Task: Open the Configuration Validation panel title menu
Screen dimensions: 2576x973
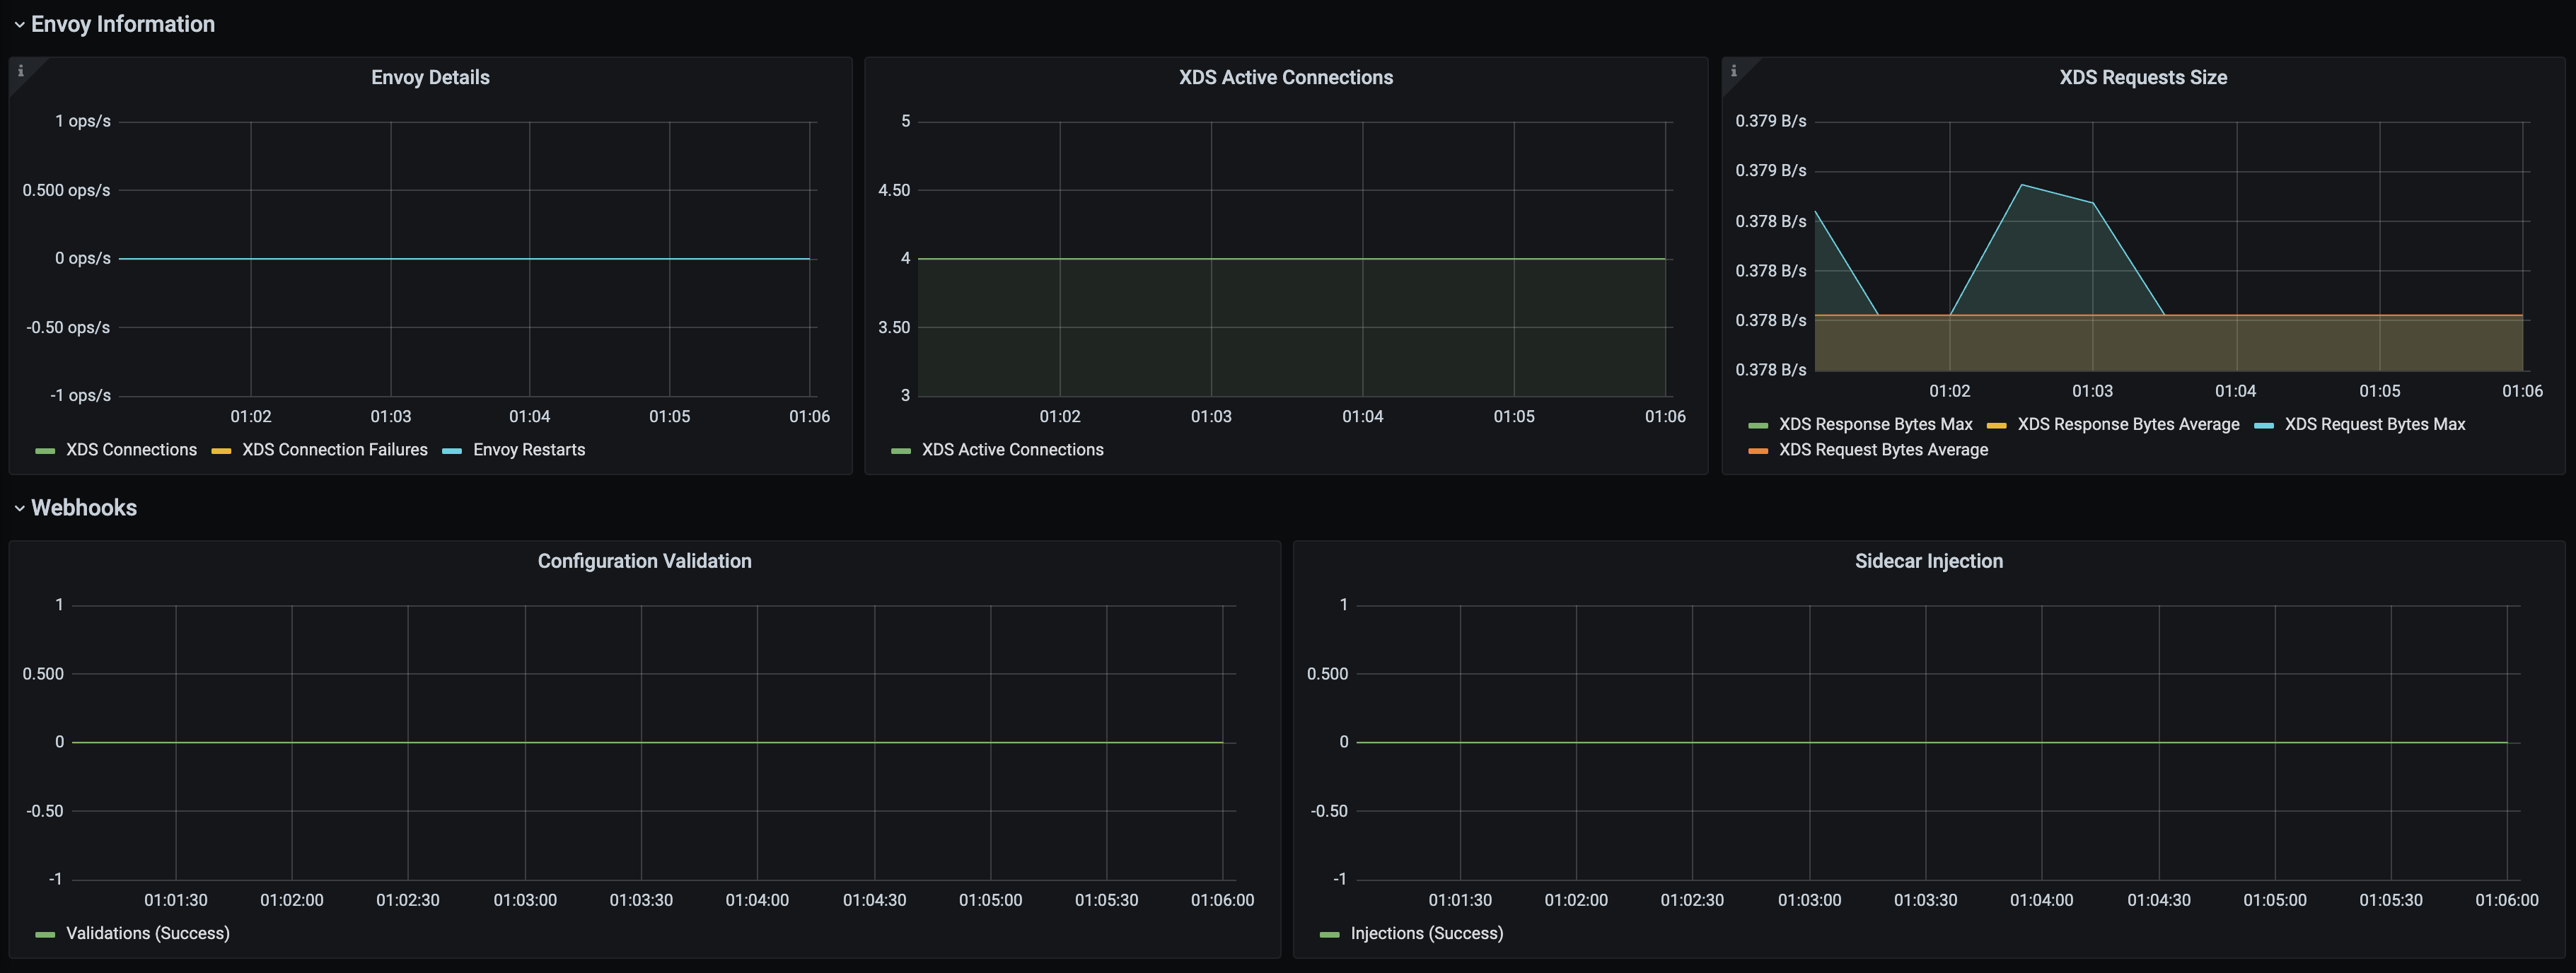Action: click(x=644, y=561)
